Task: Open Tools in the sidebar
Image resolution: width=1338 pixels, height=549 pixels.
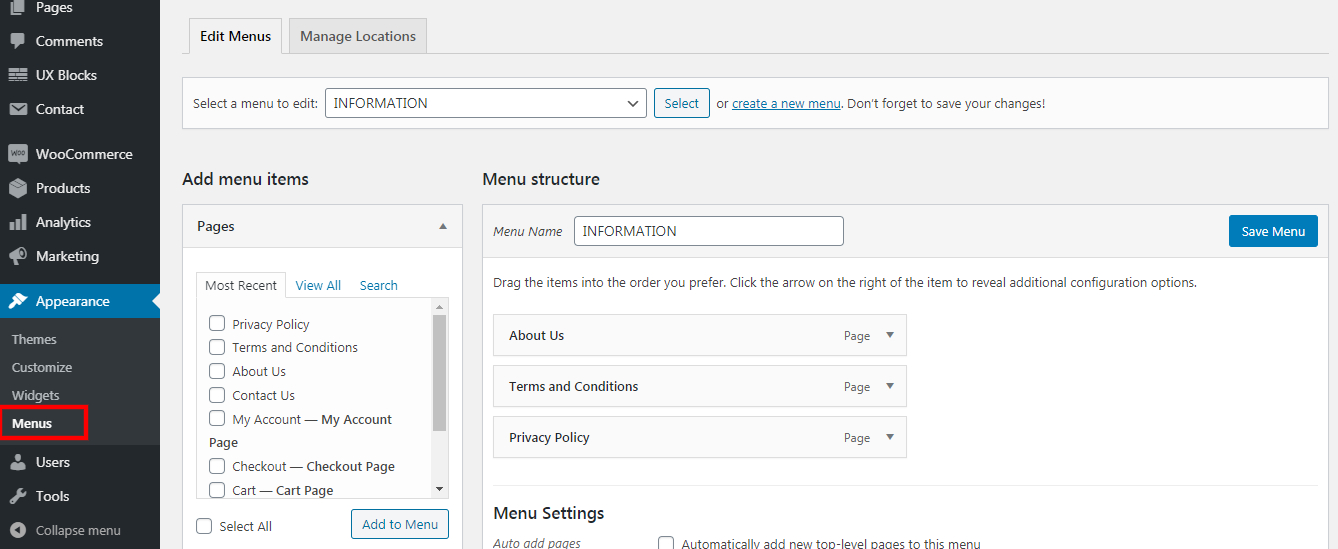Action: tap(52, 496)
